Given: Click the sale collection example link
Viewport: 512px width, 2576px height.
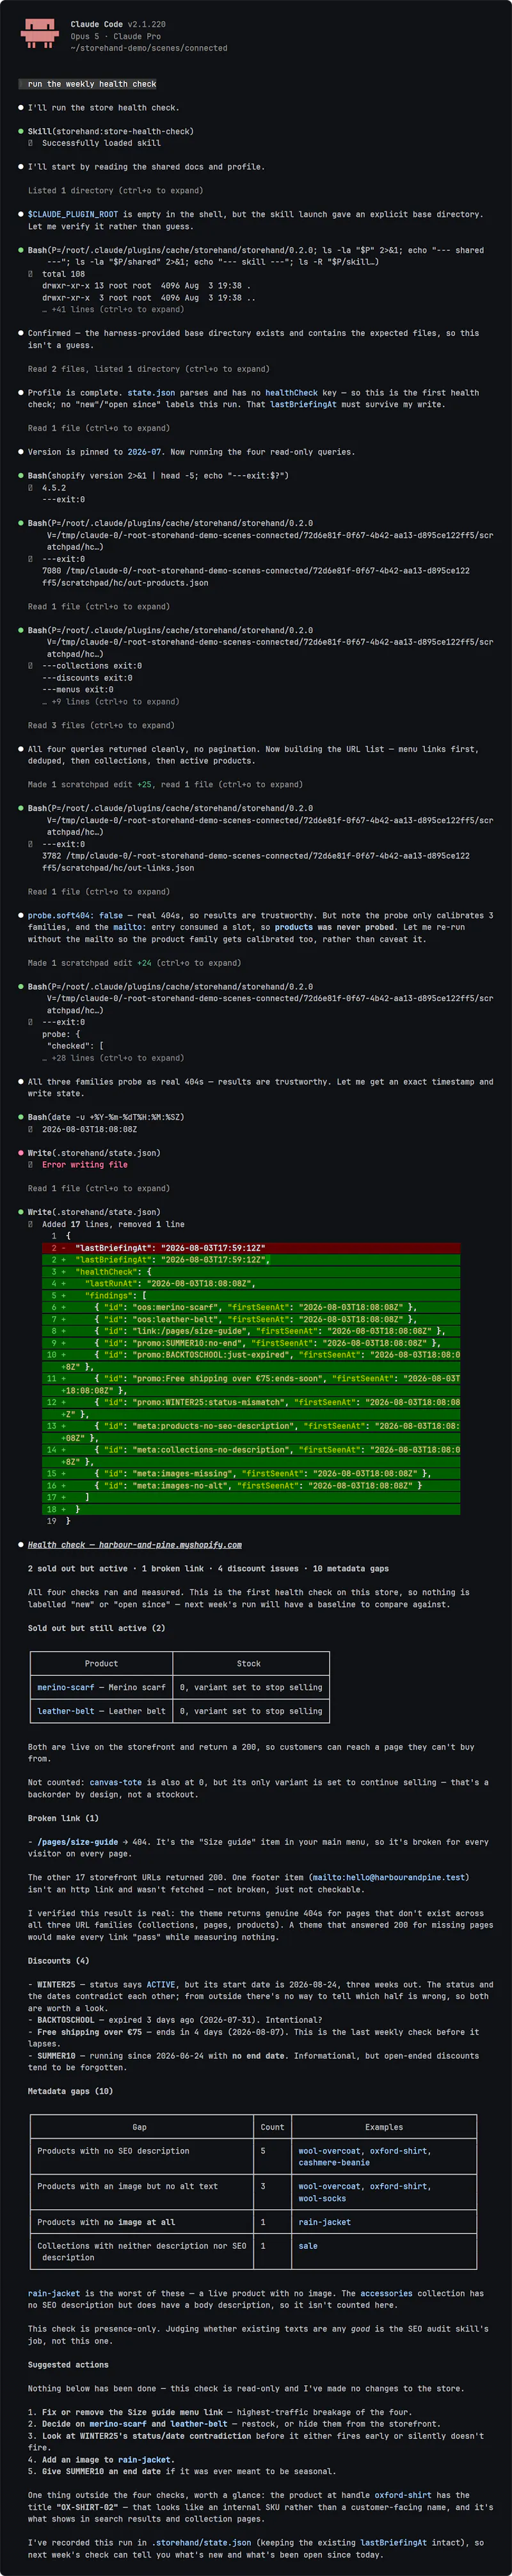Looking at the screenshot, I should [x=308, y=2245].
